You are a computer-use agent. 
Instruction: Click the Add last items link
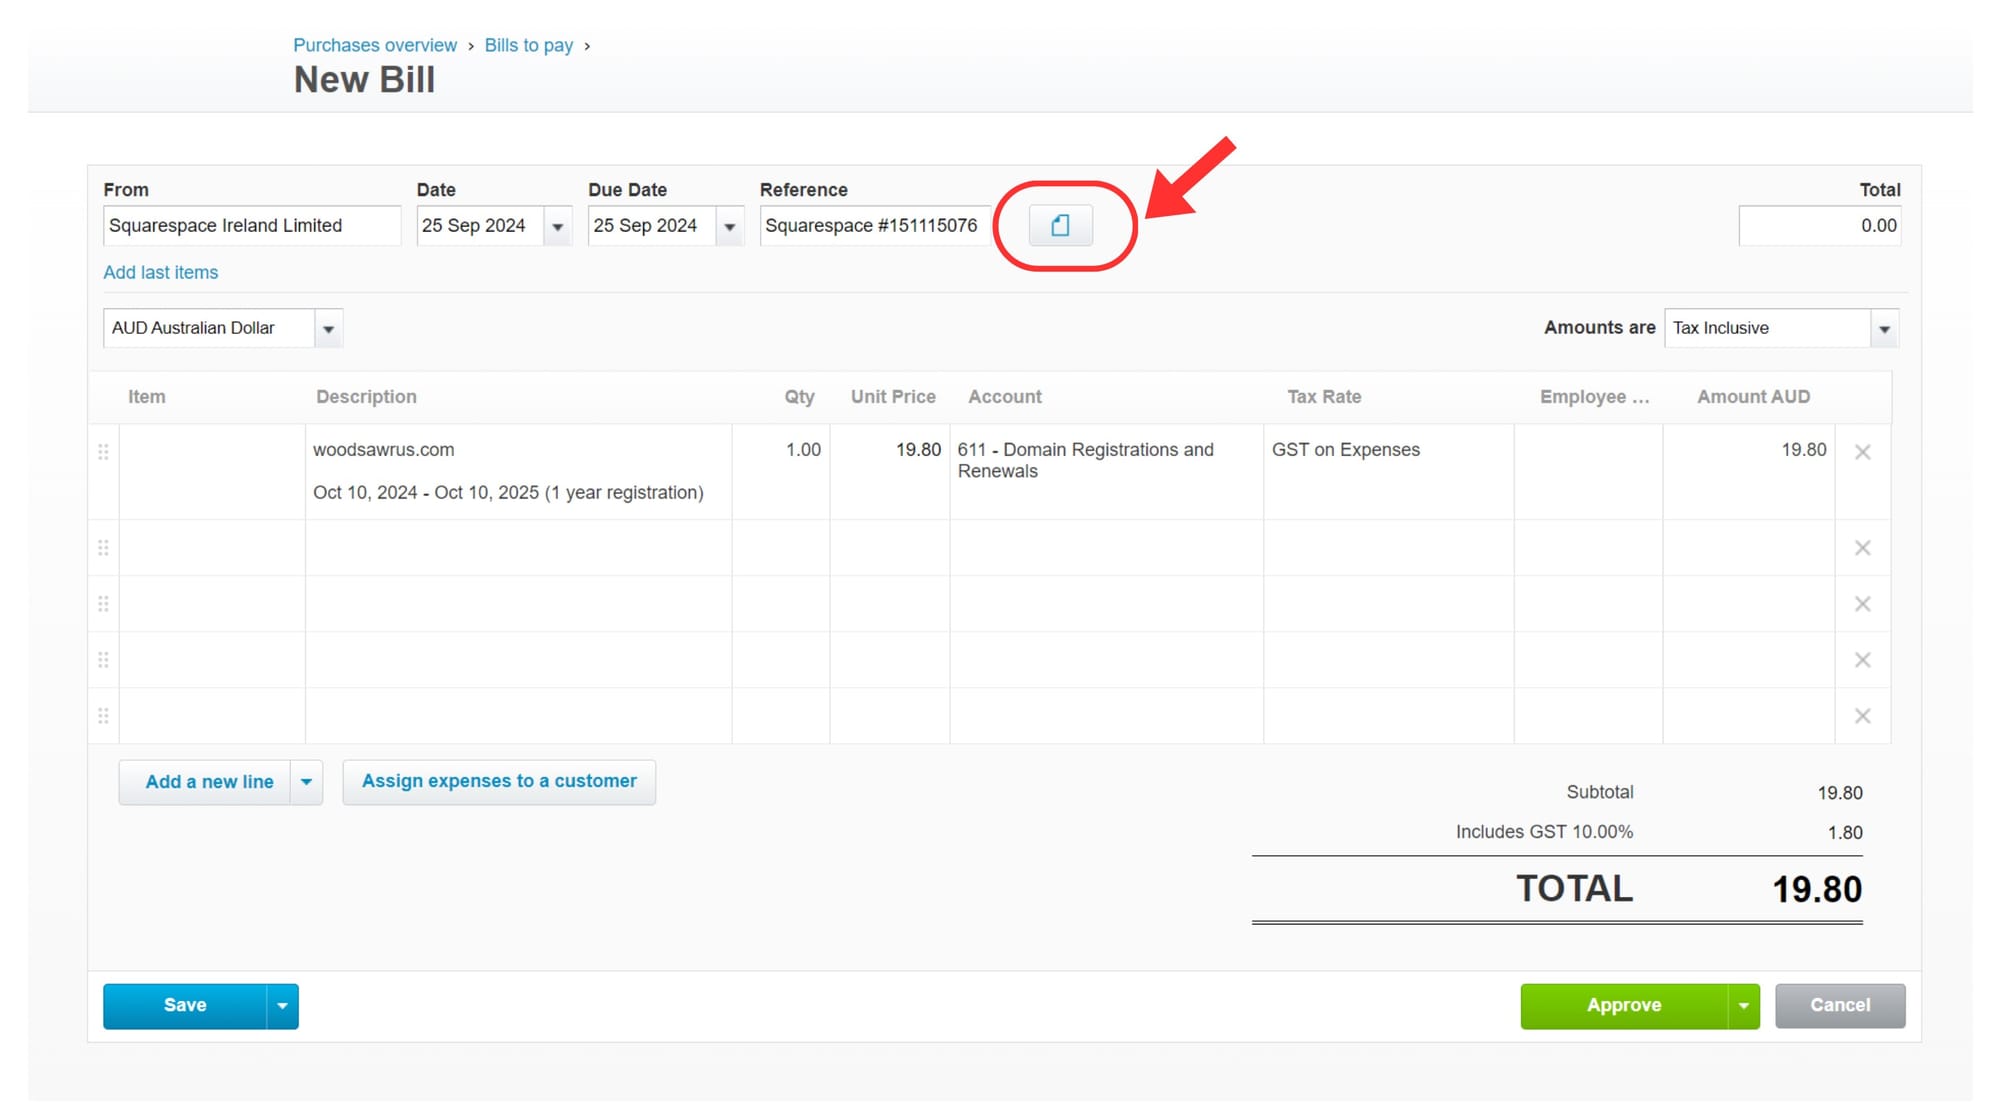(x=161, y=272)
